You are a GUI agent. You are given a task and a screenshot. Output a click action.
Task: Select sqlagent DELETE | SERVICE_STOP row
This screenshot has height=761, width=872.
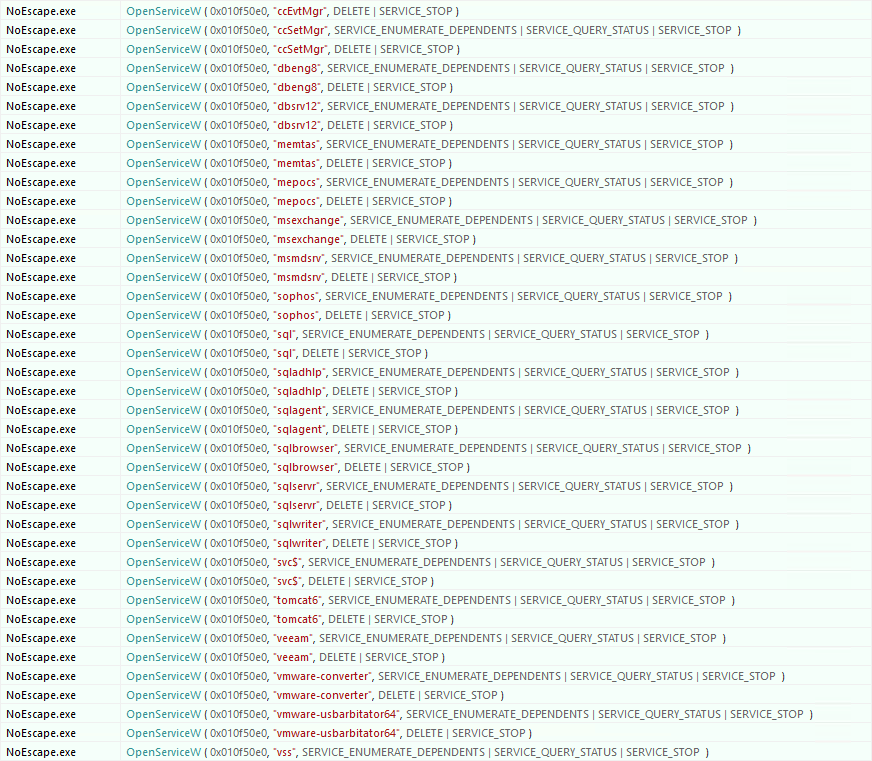(436, 429)
